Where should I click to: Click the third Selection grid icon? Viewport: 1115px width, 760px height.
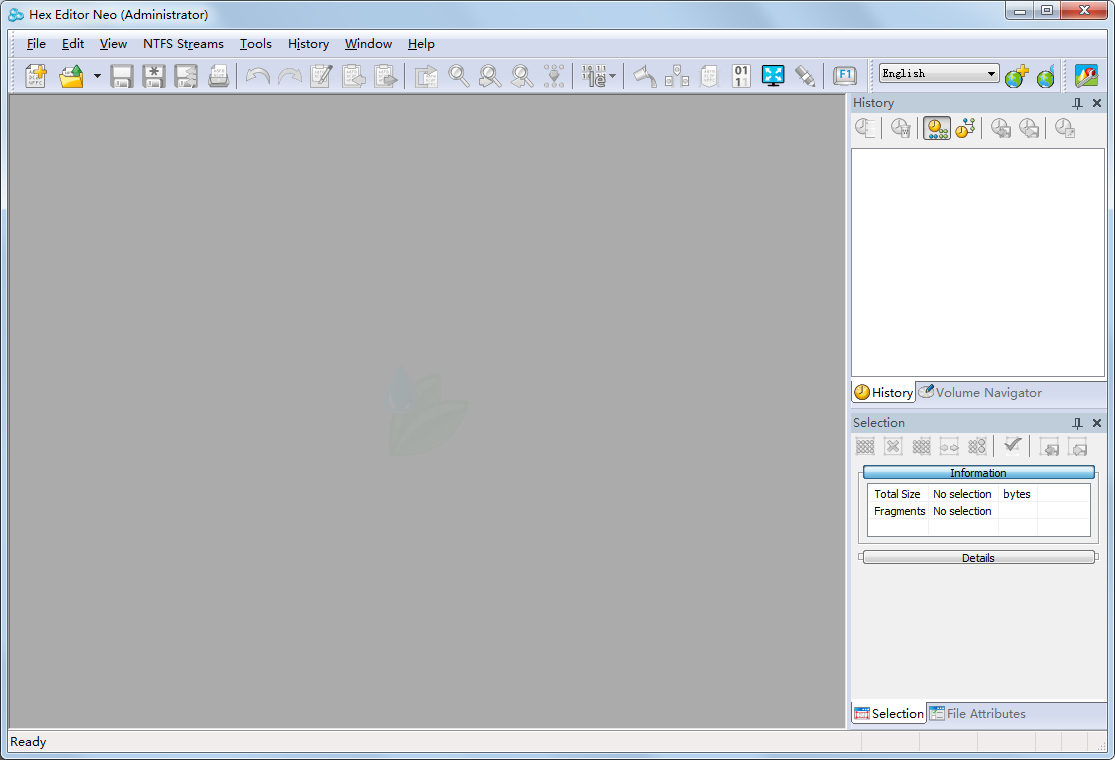921,446
